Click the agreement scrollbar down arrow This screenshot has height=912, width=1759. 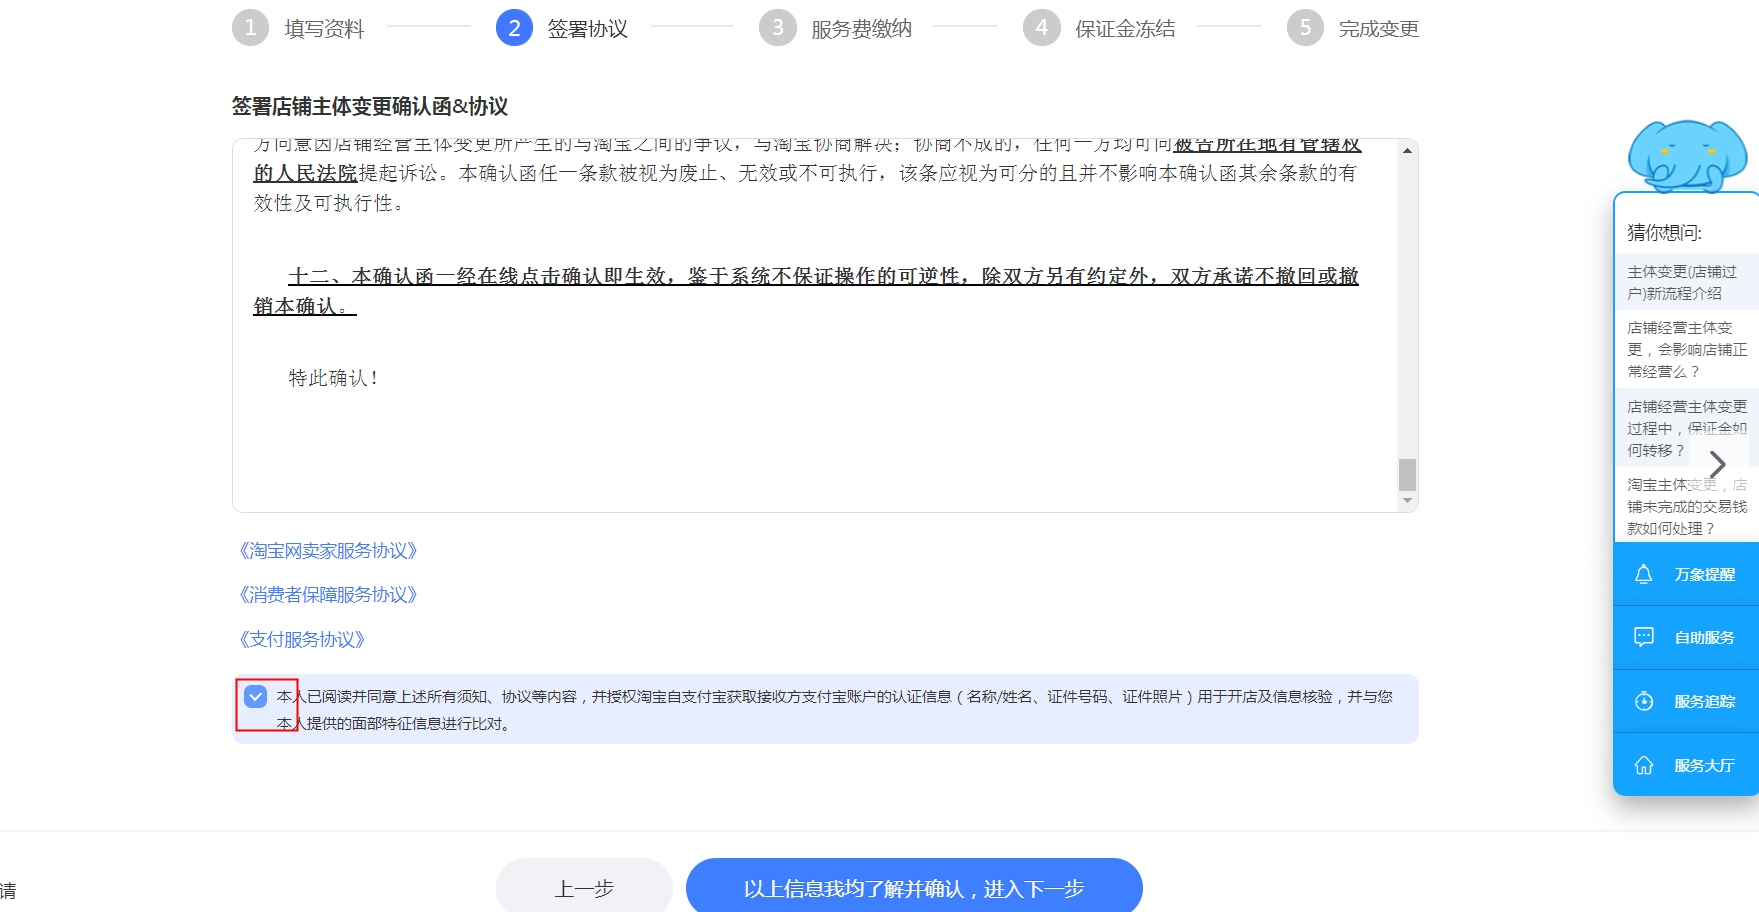tap(1407, 500)
